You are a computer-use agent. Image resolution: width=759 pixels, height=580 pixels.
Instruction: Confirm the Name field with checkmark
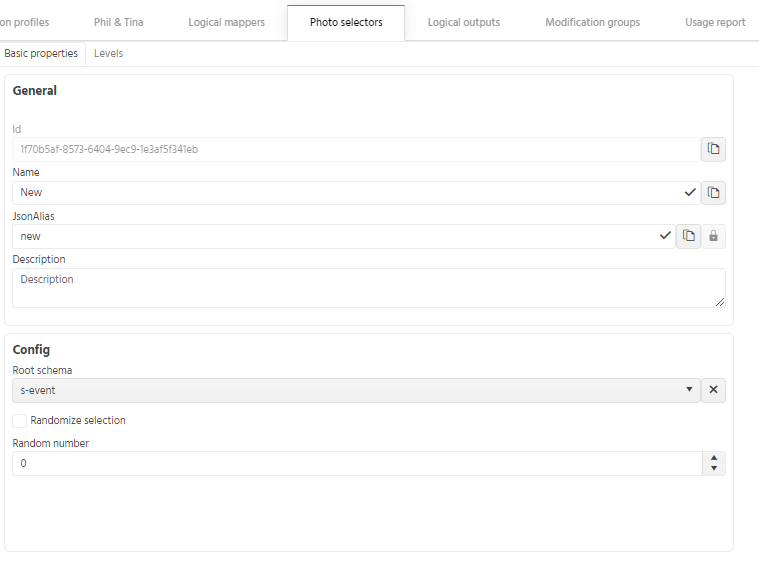tap(690, 193)
